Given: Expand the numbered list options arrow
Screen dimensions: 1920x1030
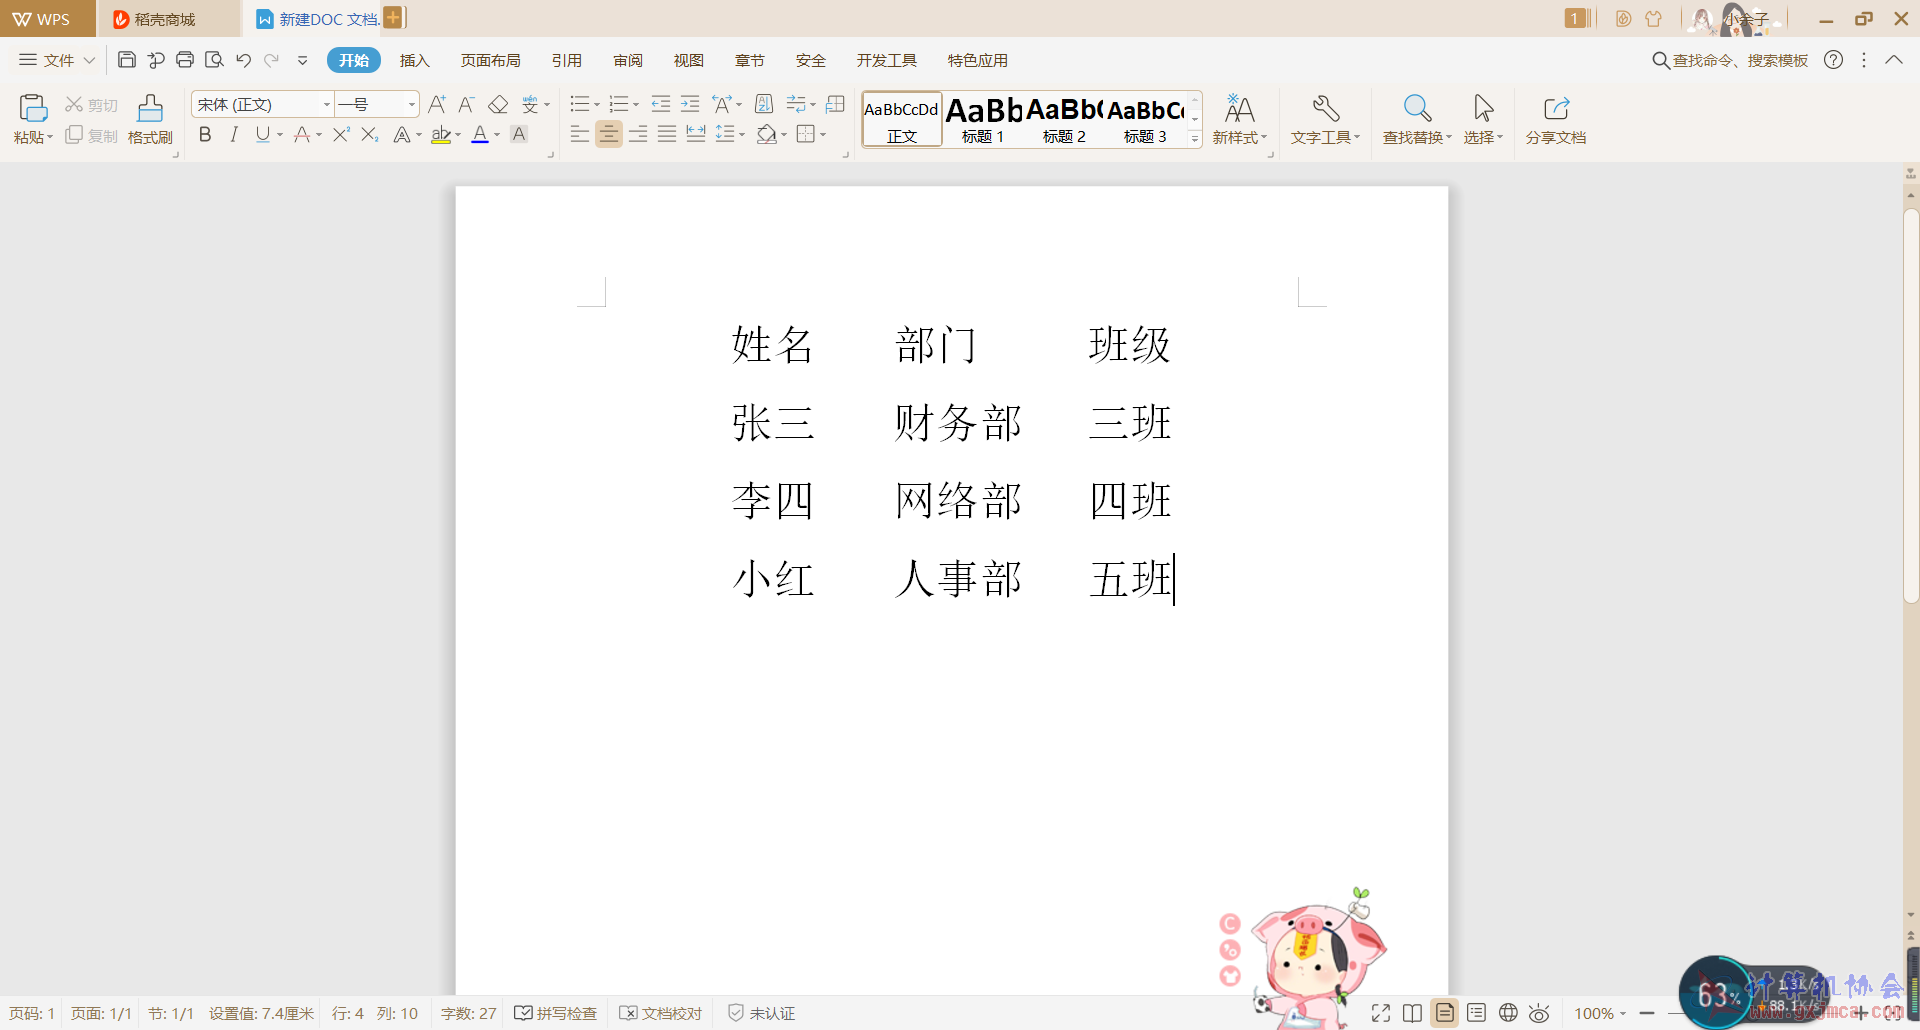Looking at the screenshot, I should click(636, 105).
